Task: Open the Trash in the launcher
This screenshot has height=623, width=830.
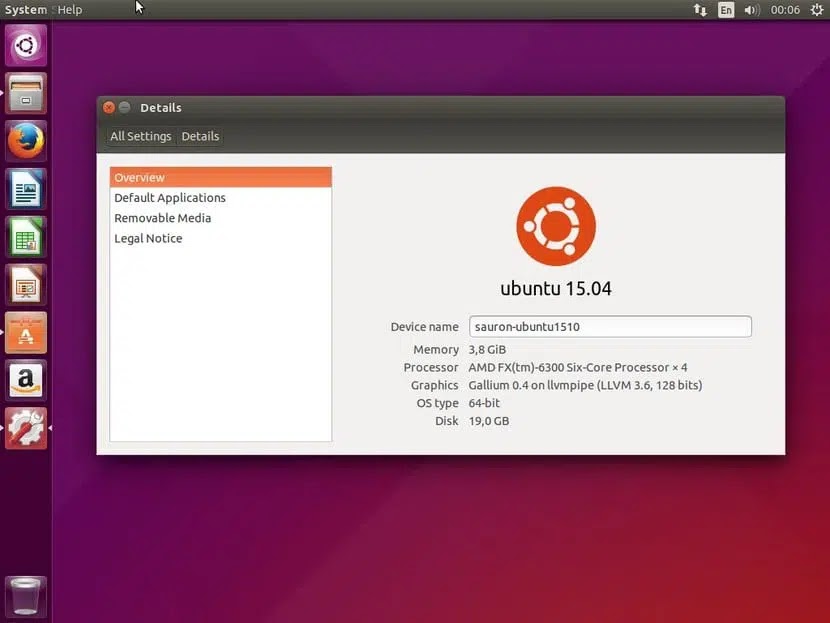Action: [x=26, y=597]
